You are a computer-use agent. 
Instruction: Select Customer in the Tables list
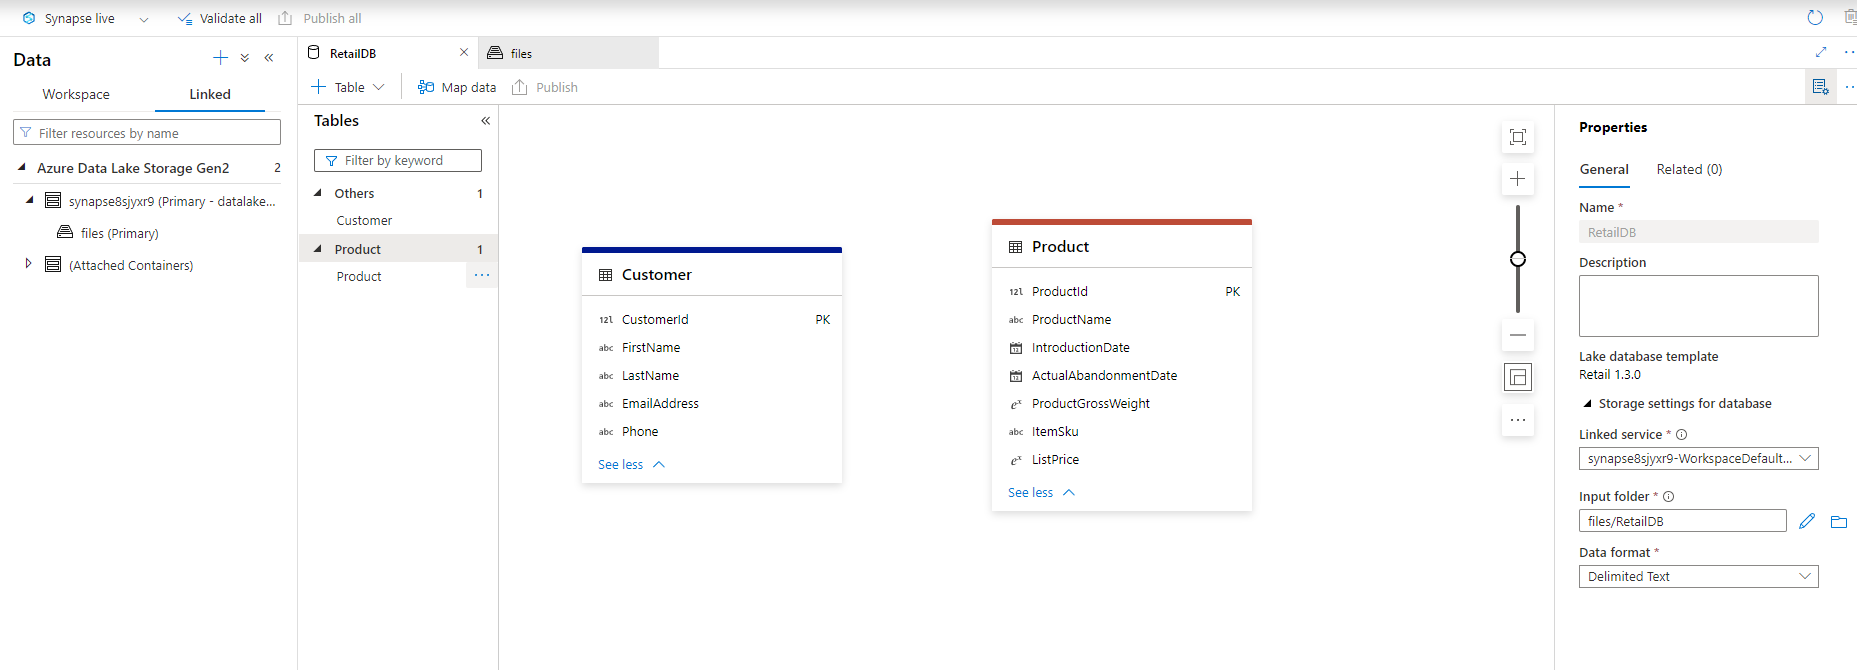click(364, 220)
